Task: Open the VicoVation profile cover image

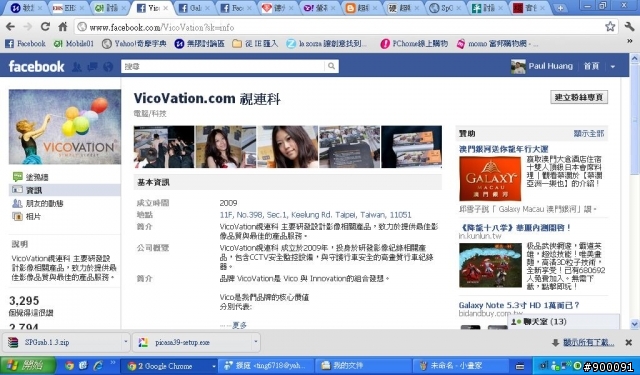Action: pyautogui.click(x=64, y=127)
